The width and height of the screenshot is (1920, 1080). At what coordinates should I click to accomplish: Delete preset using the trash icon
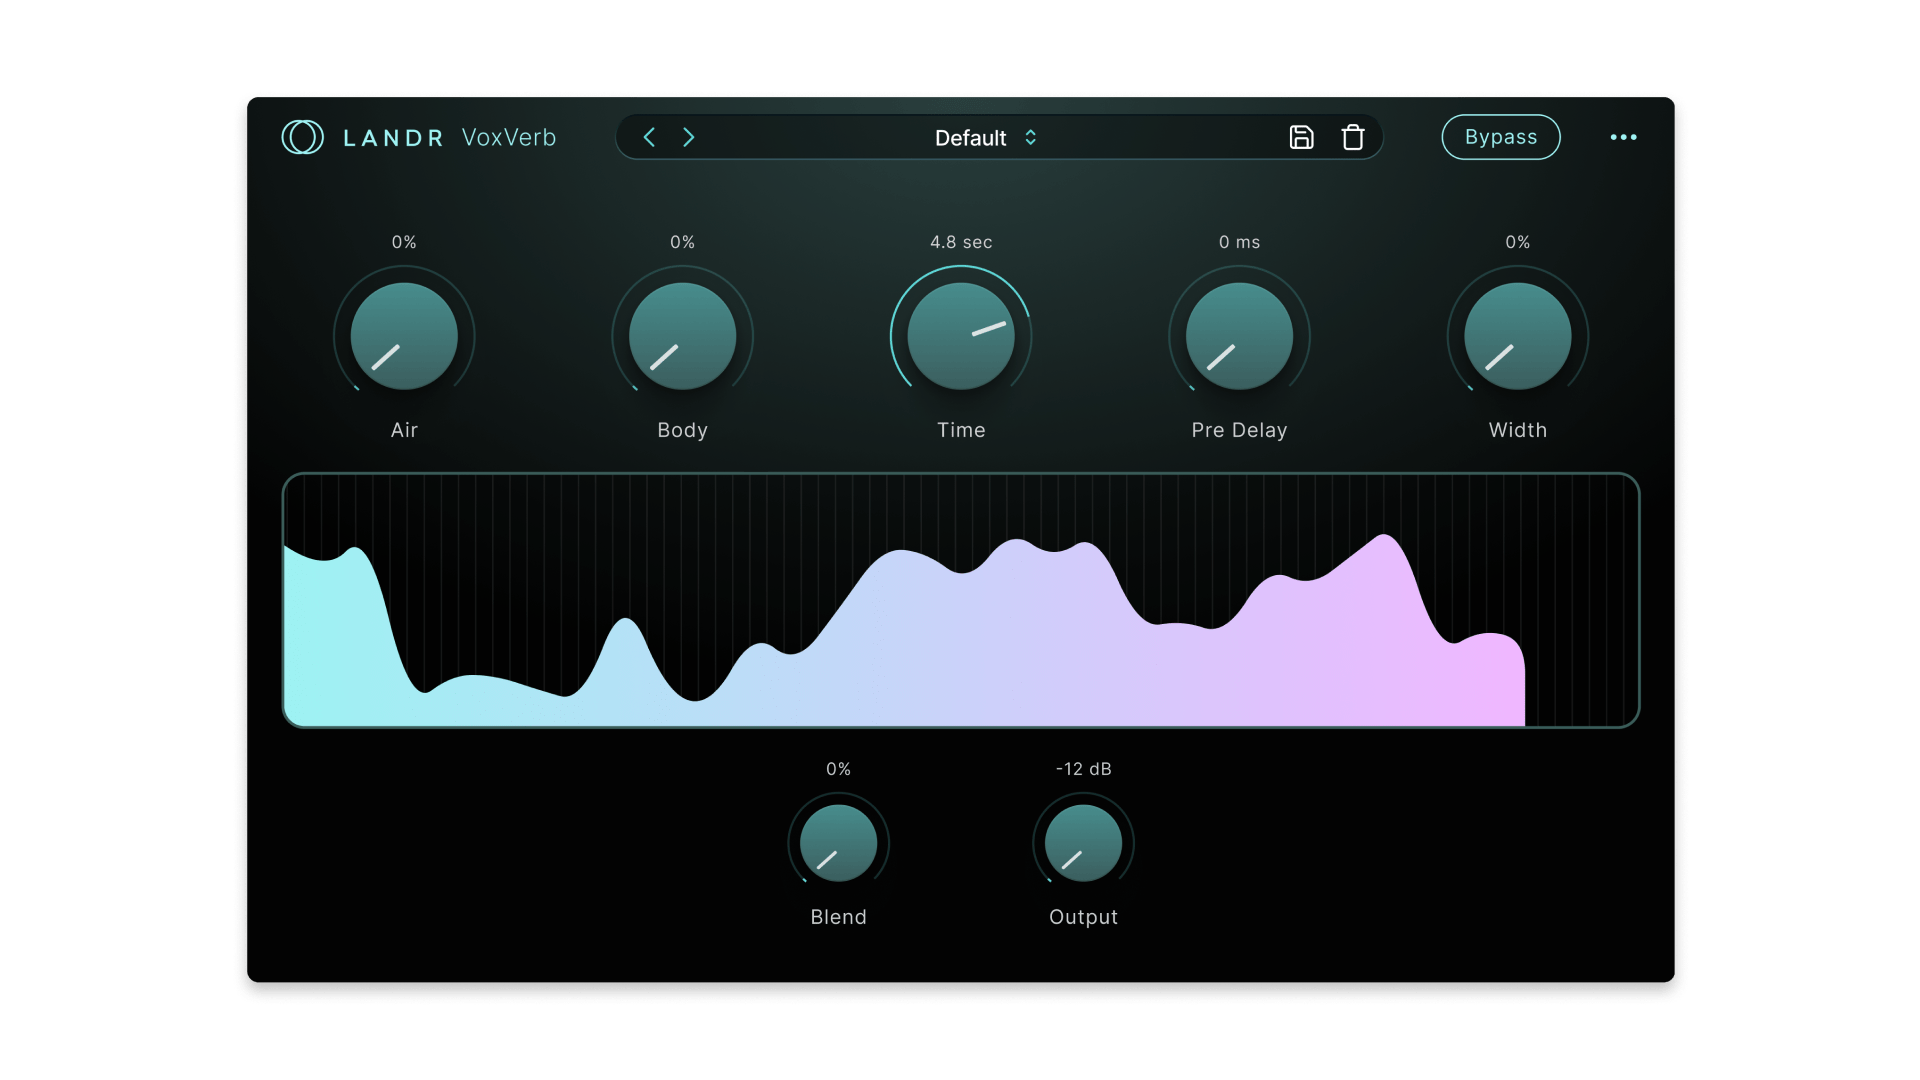coord(1353,137)
